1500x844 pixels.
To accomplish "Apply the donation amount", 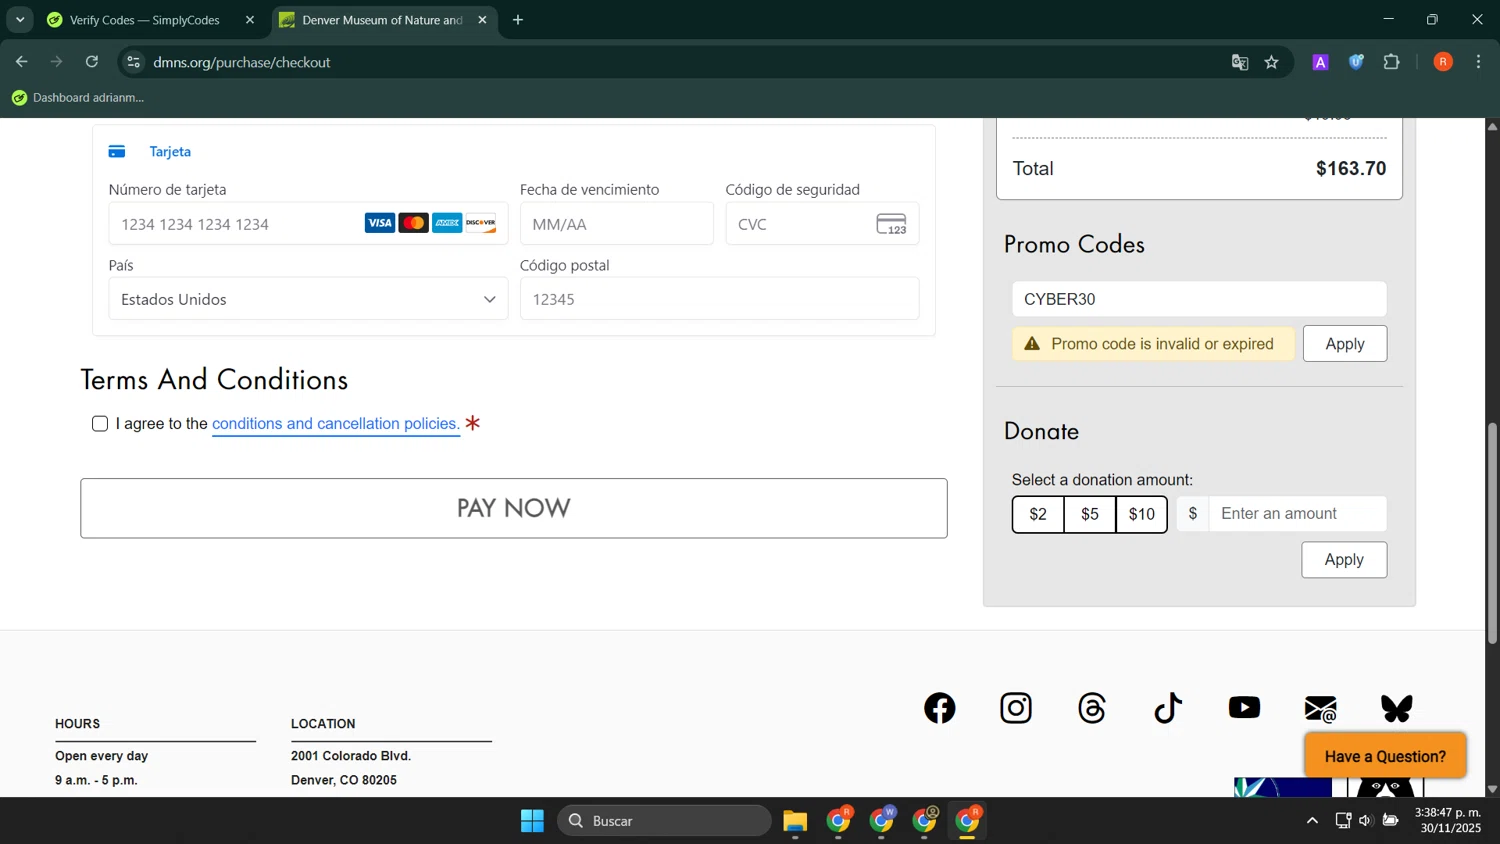I will click(1344, 560).
